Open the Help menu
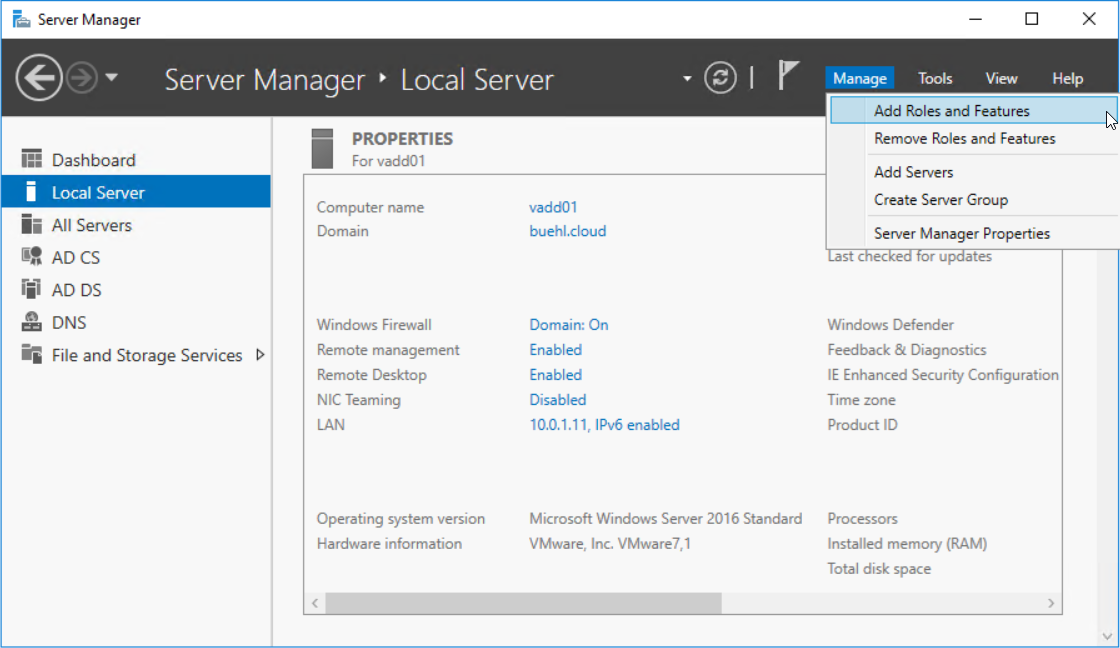This screenshot has height=648, width=1120. [1067, 79]
